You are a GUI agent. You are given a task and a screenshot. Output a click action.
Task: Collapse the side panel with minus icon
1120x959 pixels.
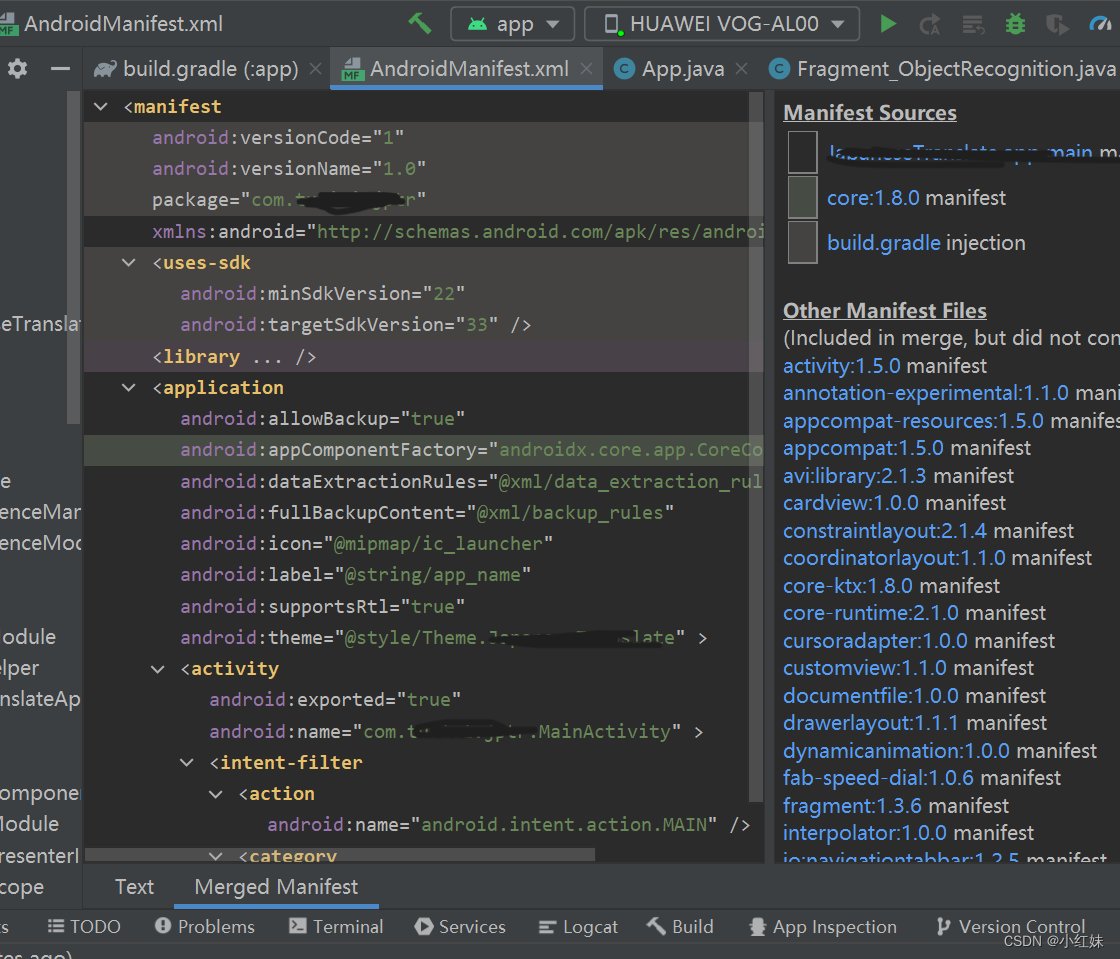coord(60,69)
